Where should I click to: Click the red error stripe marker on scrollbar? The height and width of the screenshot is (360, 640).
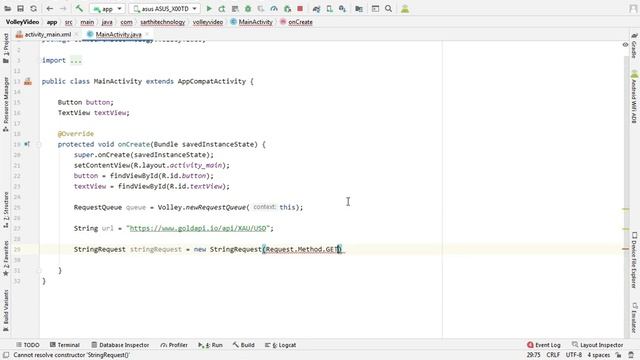[625, 249]
